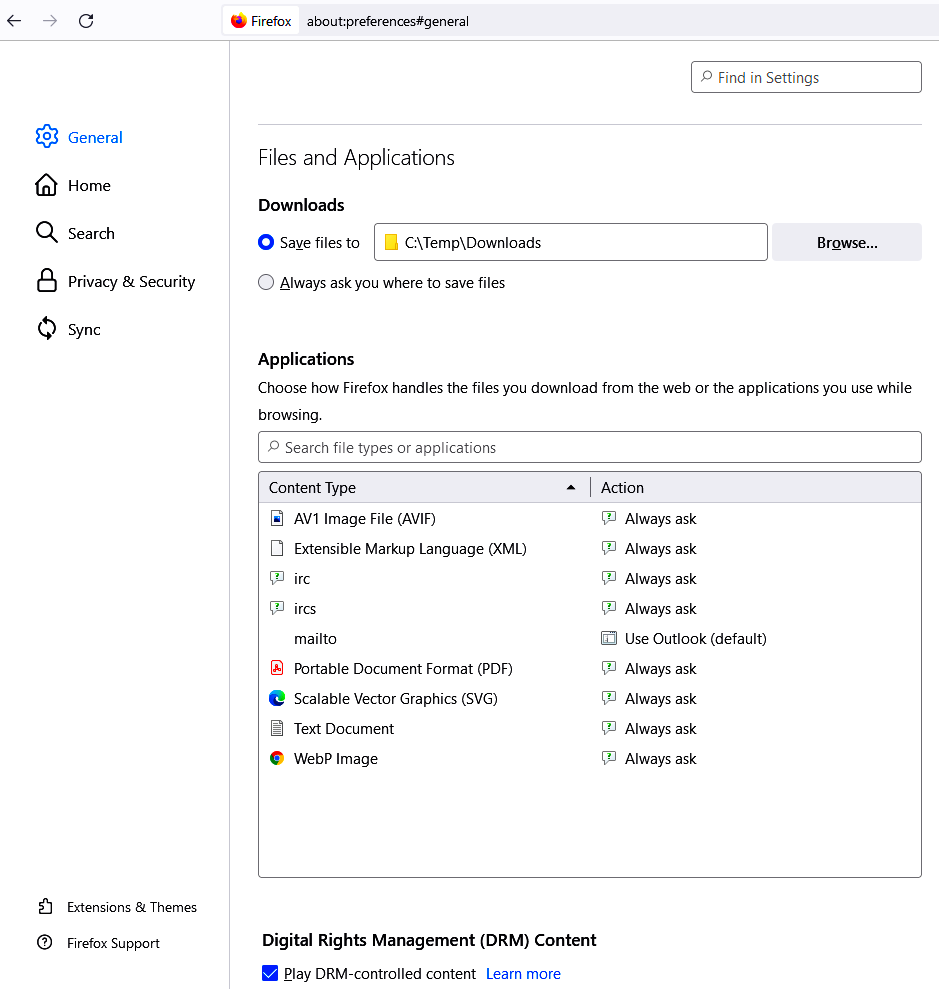Viewport: 939px width, 989px height.
Task: Select the Text Document row label
Action: pyautogui.click(x=344, y=729)
